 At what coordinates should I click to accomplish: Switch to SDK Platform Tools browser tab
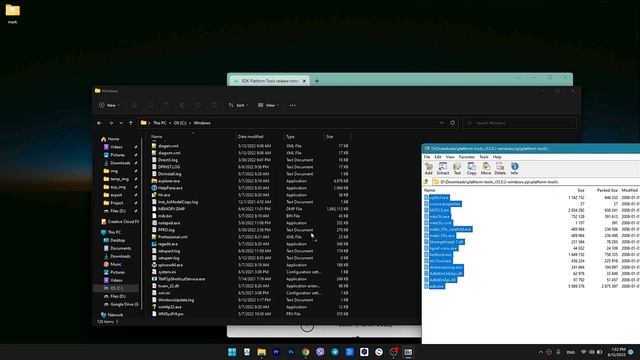click(269, 81)
